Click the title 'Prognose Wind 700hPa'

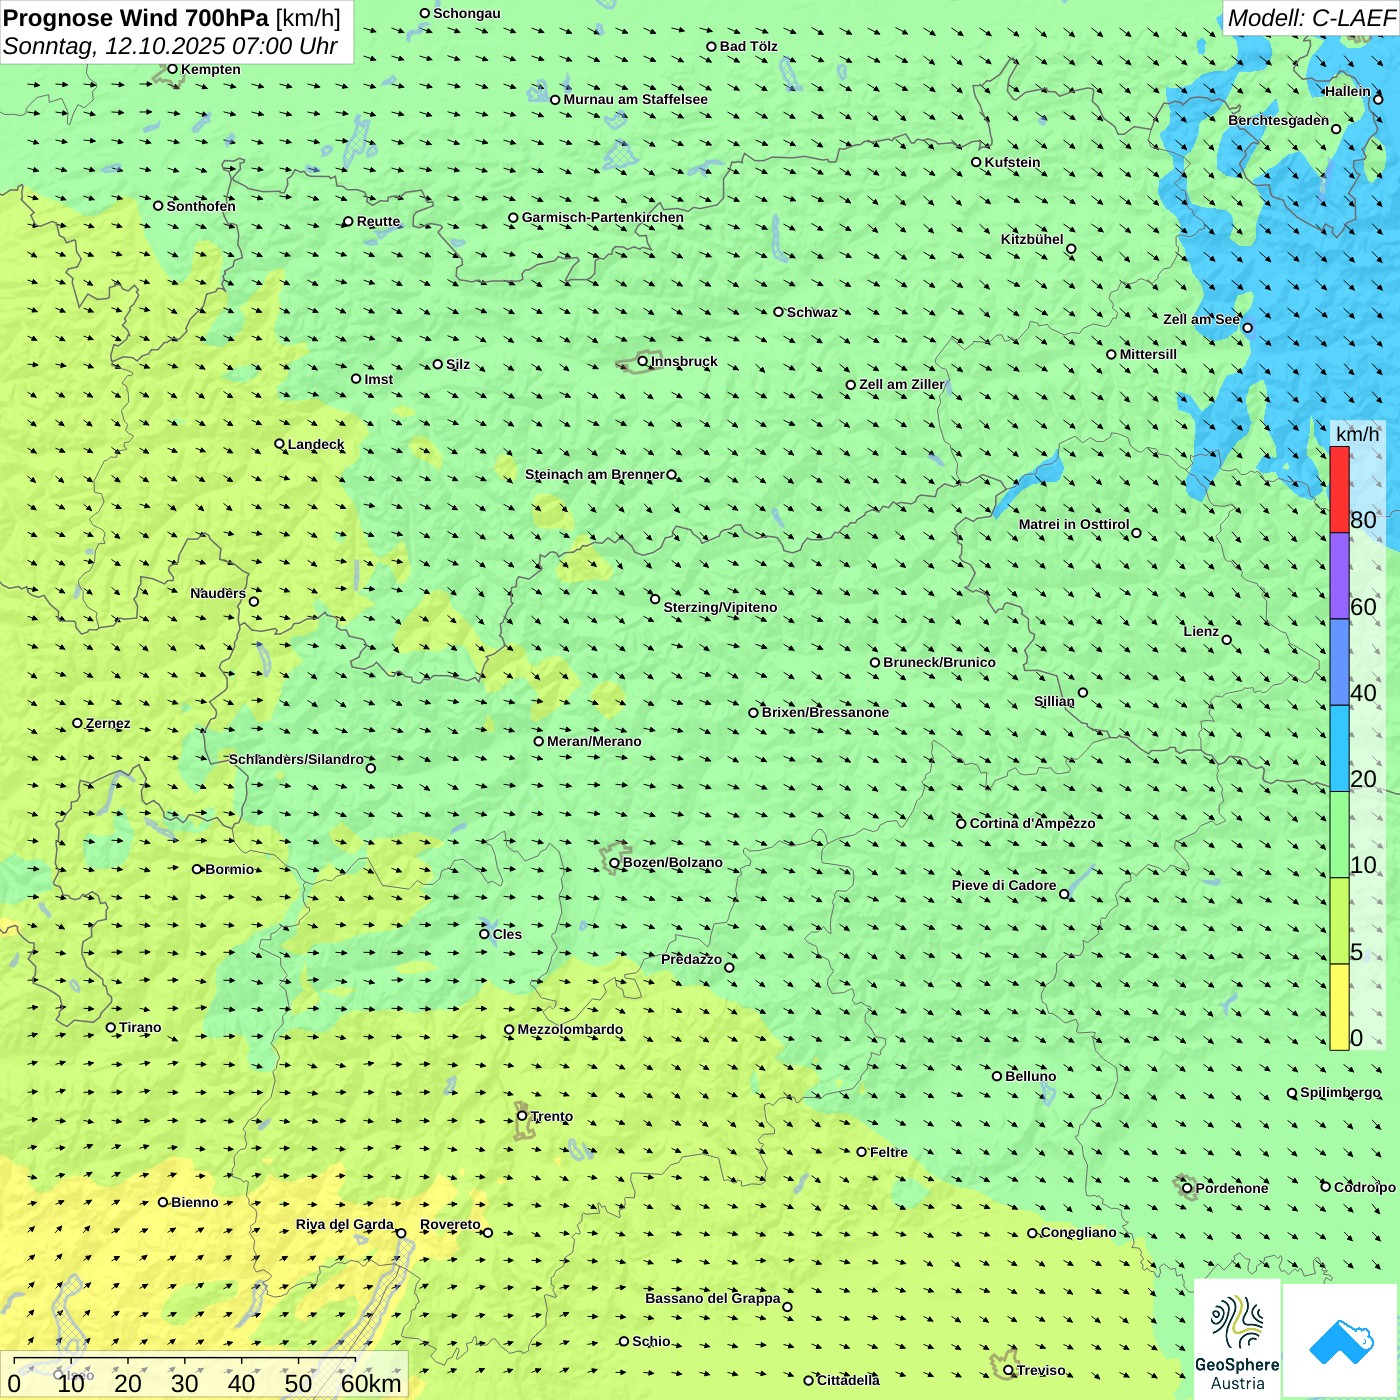click(136, 18)
